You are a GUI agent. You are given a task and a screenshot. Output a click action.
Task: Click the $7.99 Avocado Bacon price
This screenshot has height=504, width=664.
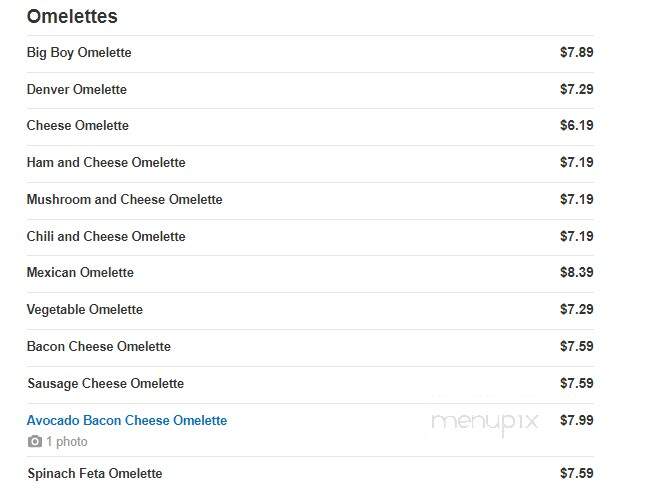(x=576, y=421)
